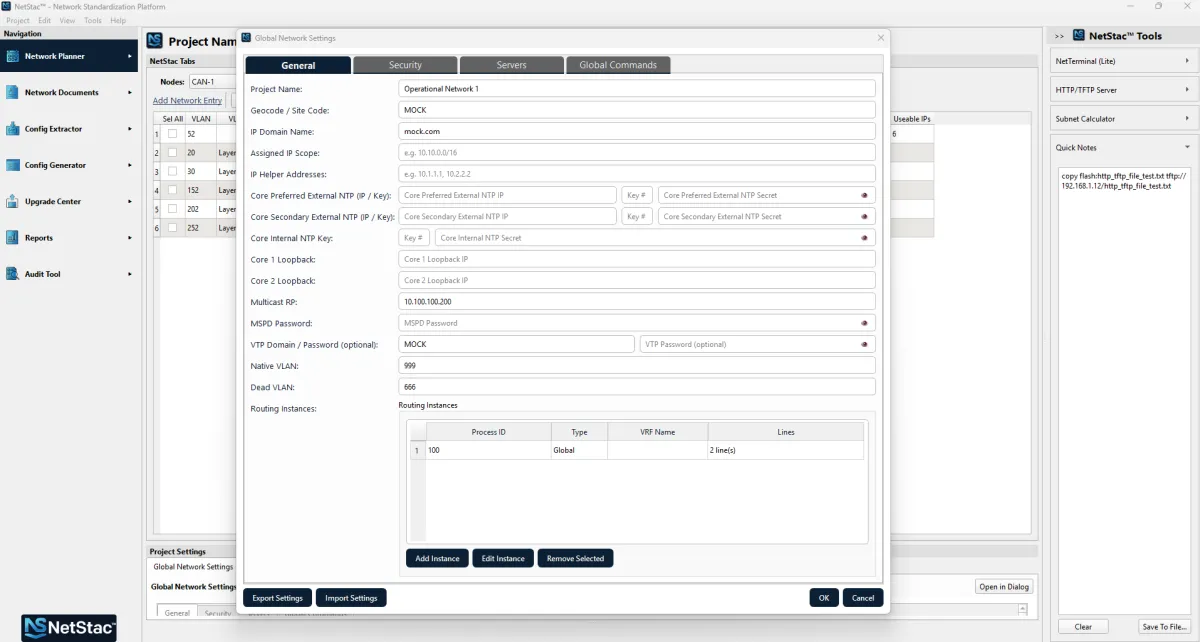Open the Nodes CAN-1 dropdown
The height and width of the screenshot is (642, 1200).
211,82
